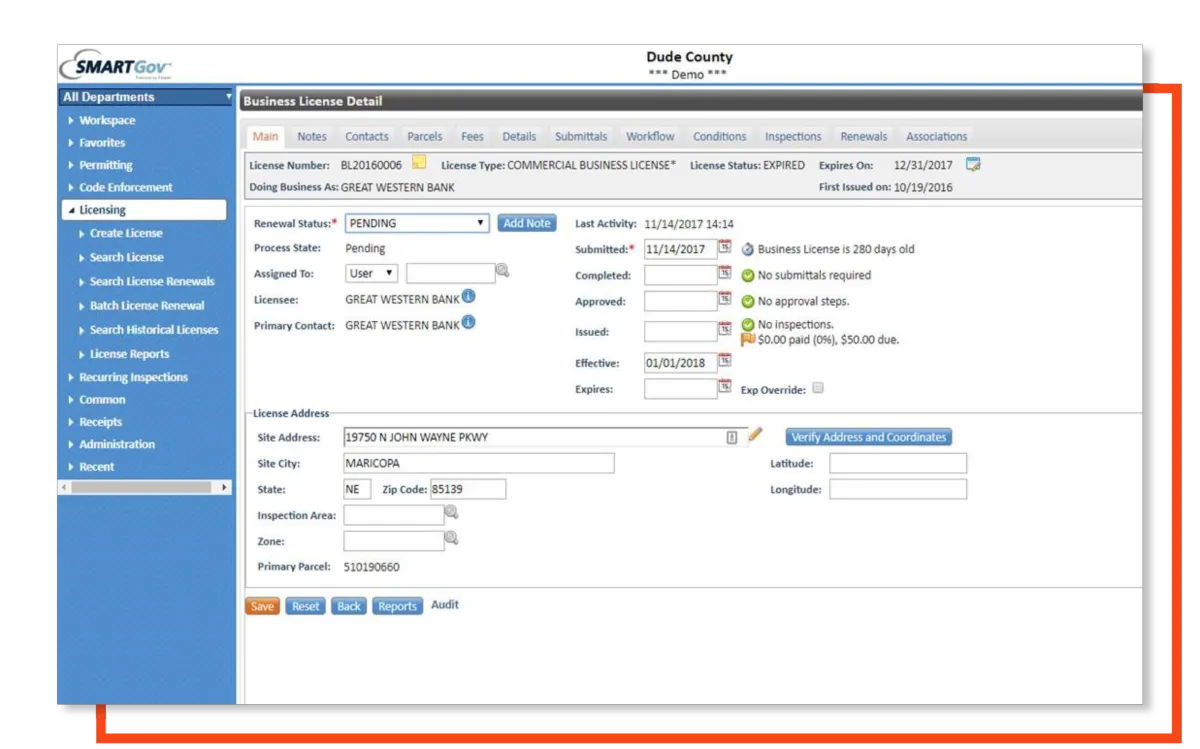Switch to the Workflow tab

pos(650,137)
